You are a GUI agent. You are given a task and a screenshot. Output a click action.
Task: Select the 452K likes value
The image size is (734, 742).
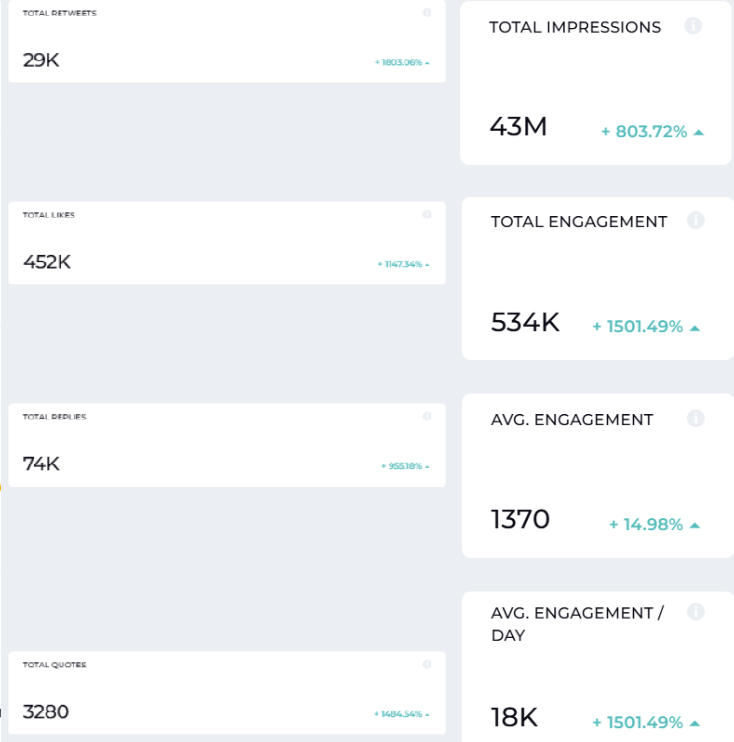(x=47, y=262)
